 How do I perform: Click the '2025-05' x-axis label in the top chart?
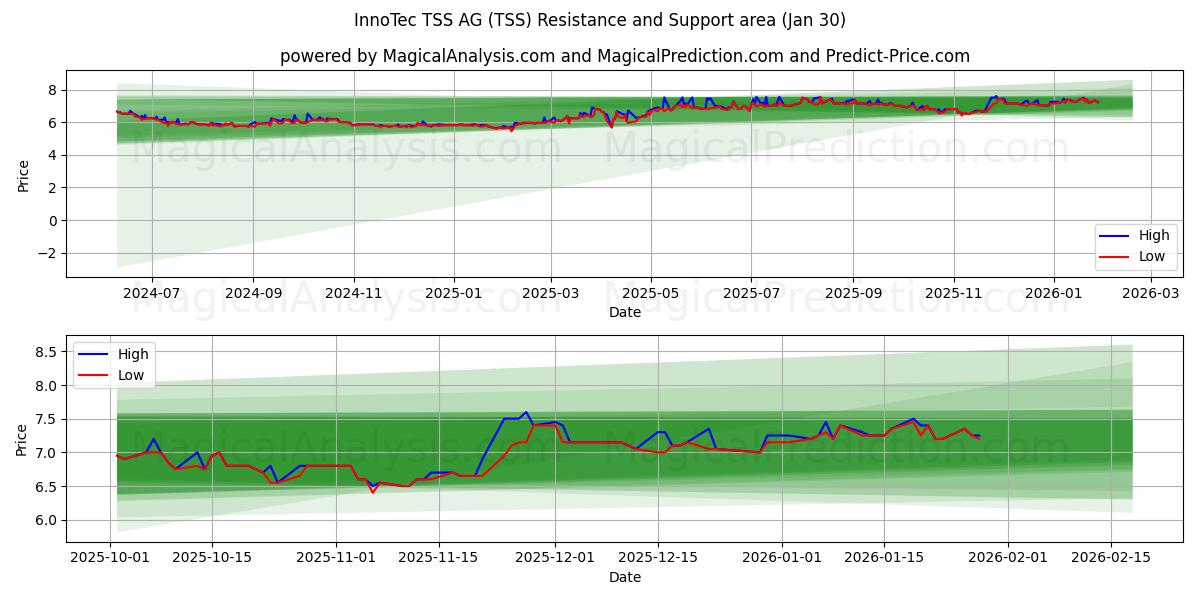pyautogui.click(x=651, y=294)
